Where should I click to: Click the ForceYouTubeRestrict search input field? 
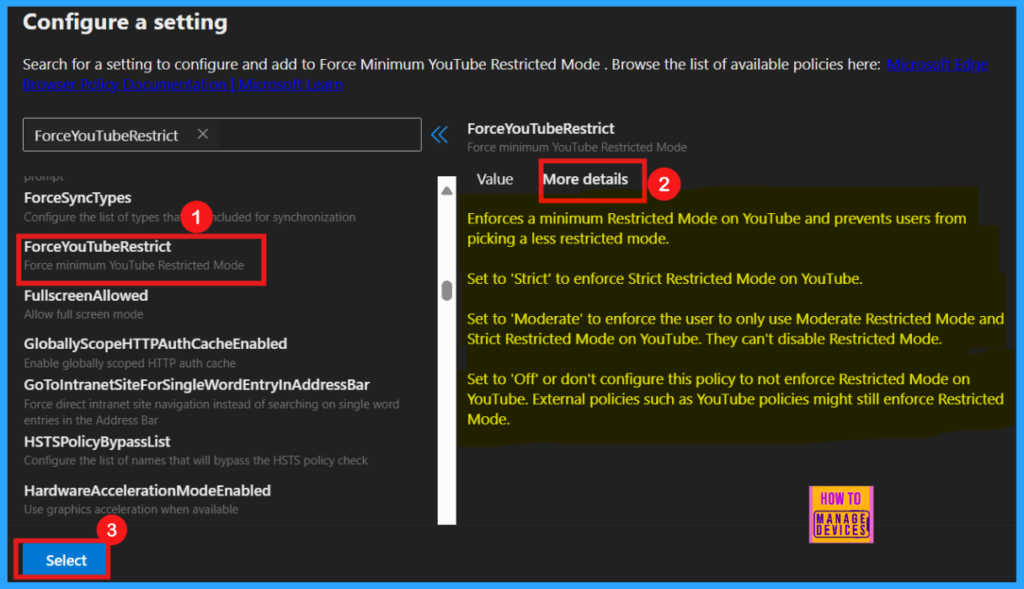click(x=222, y=135)
